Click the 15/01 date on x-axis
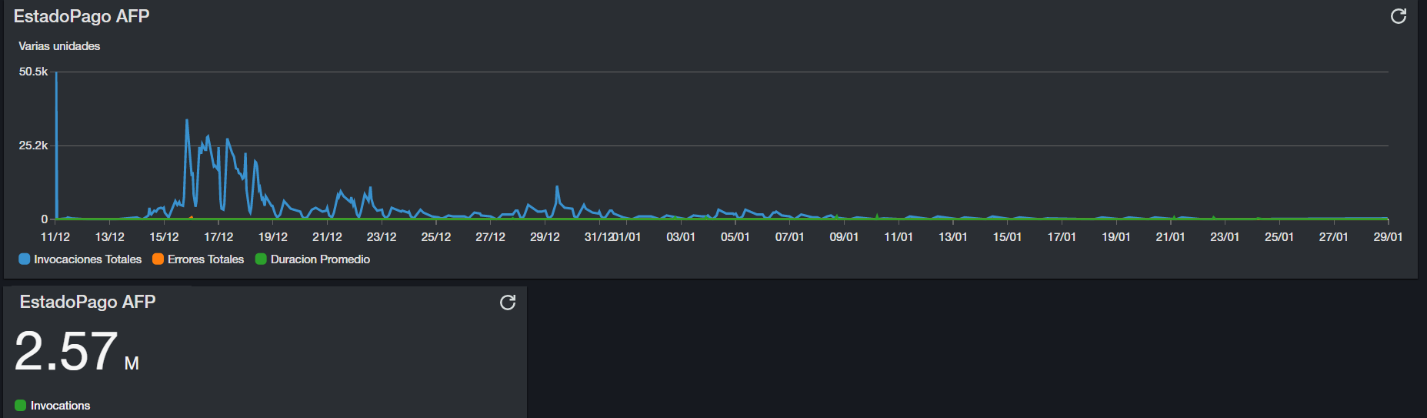The height and width of the screenshot is (418, 1427). coord(1007,237)
